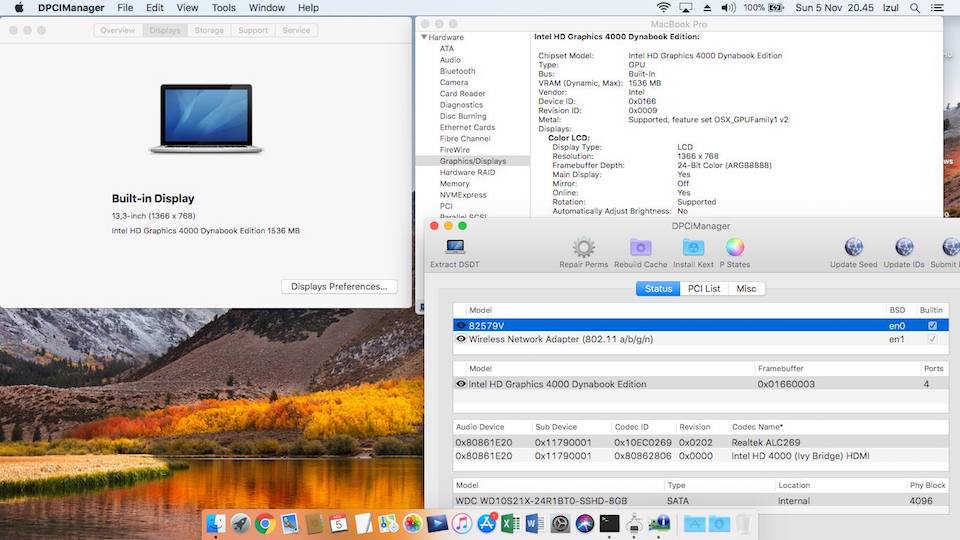This screenshot has height=540, width=960.
Task: Open Finder from the Dock
Action: 216,523
